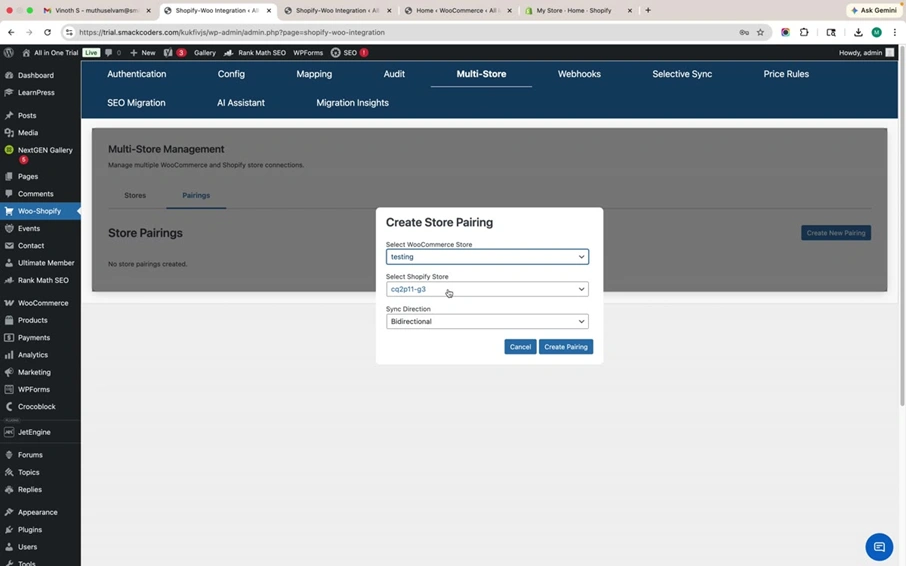Click the Pages sidebar icon

(9, 176)
